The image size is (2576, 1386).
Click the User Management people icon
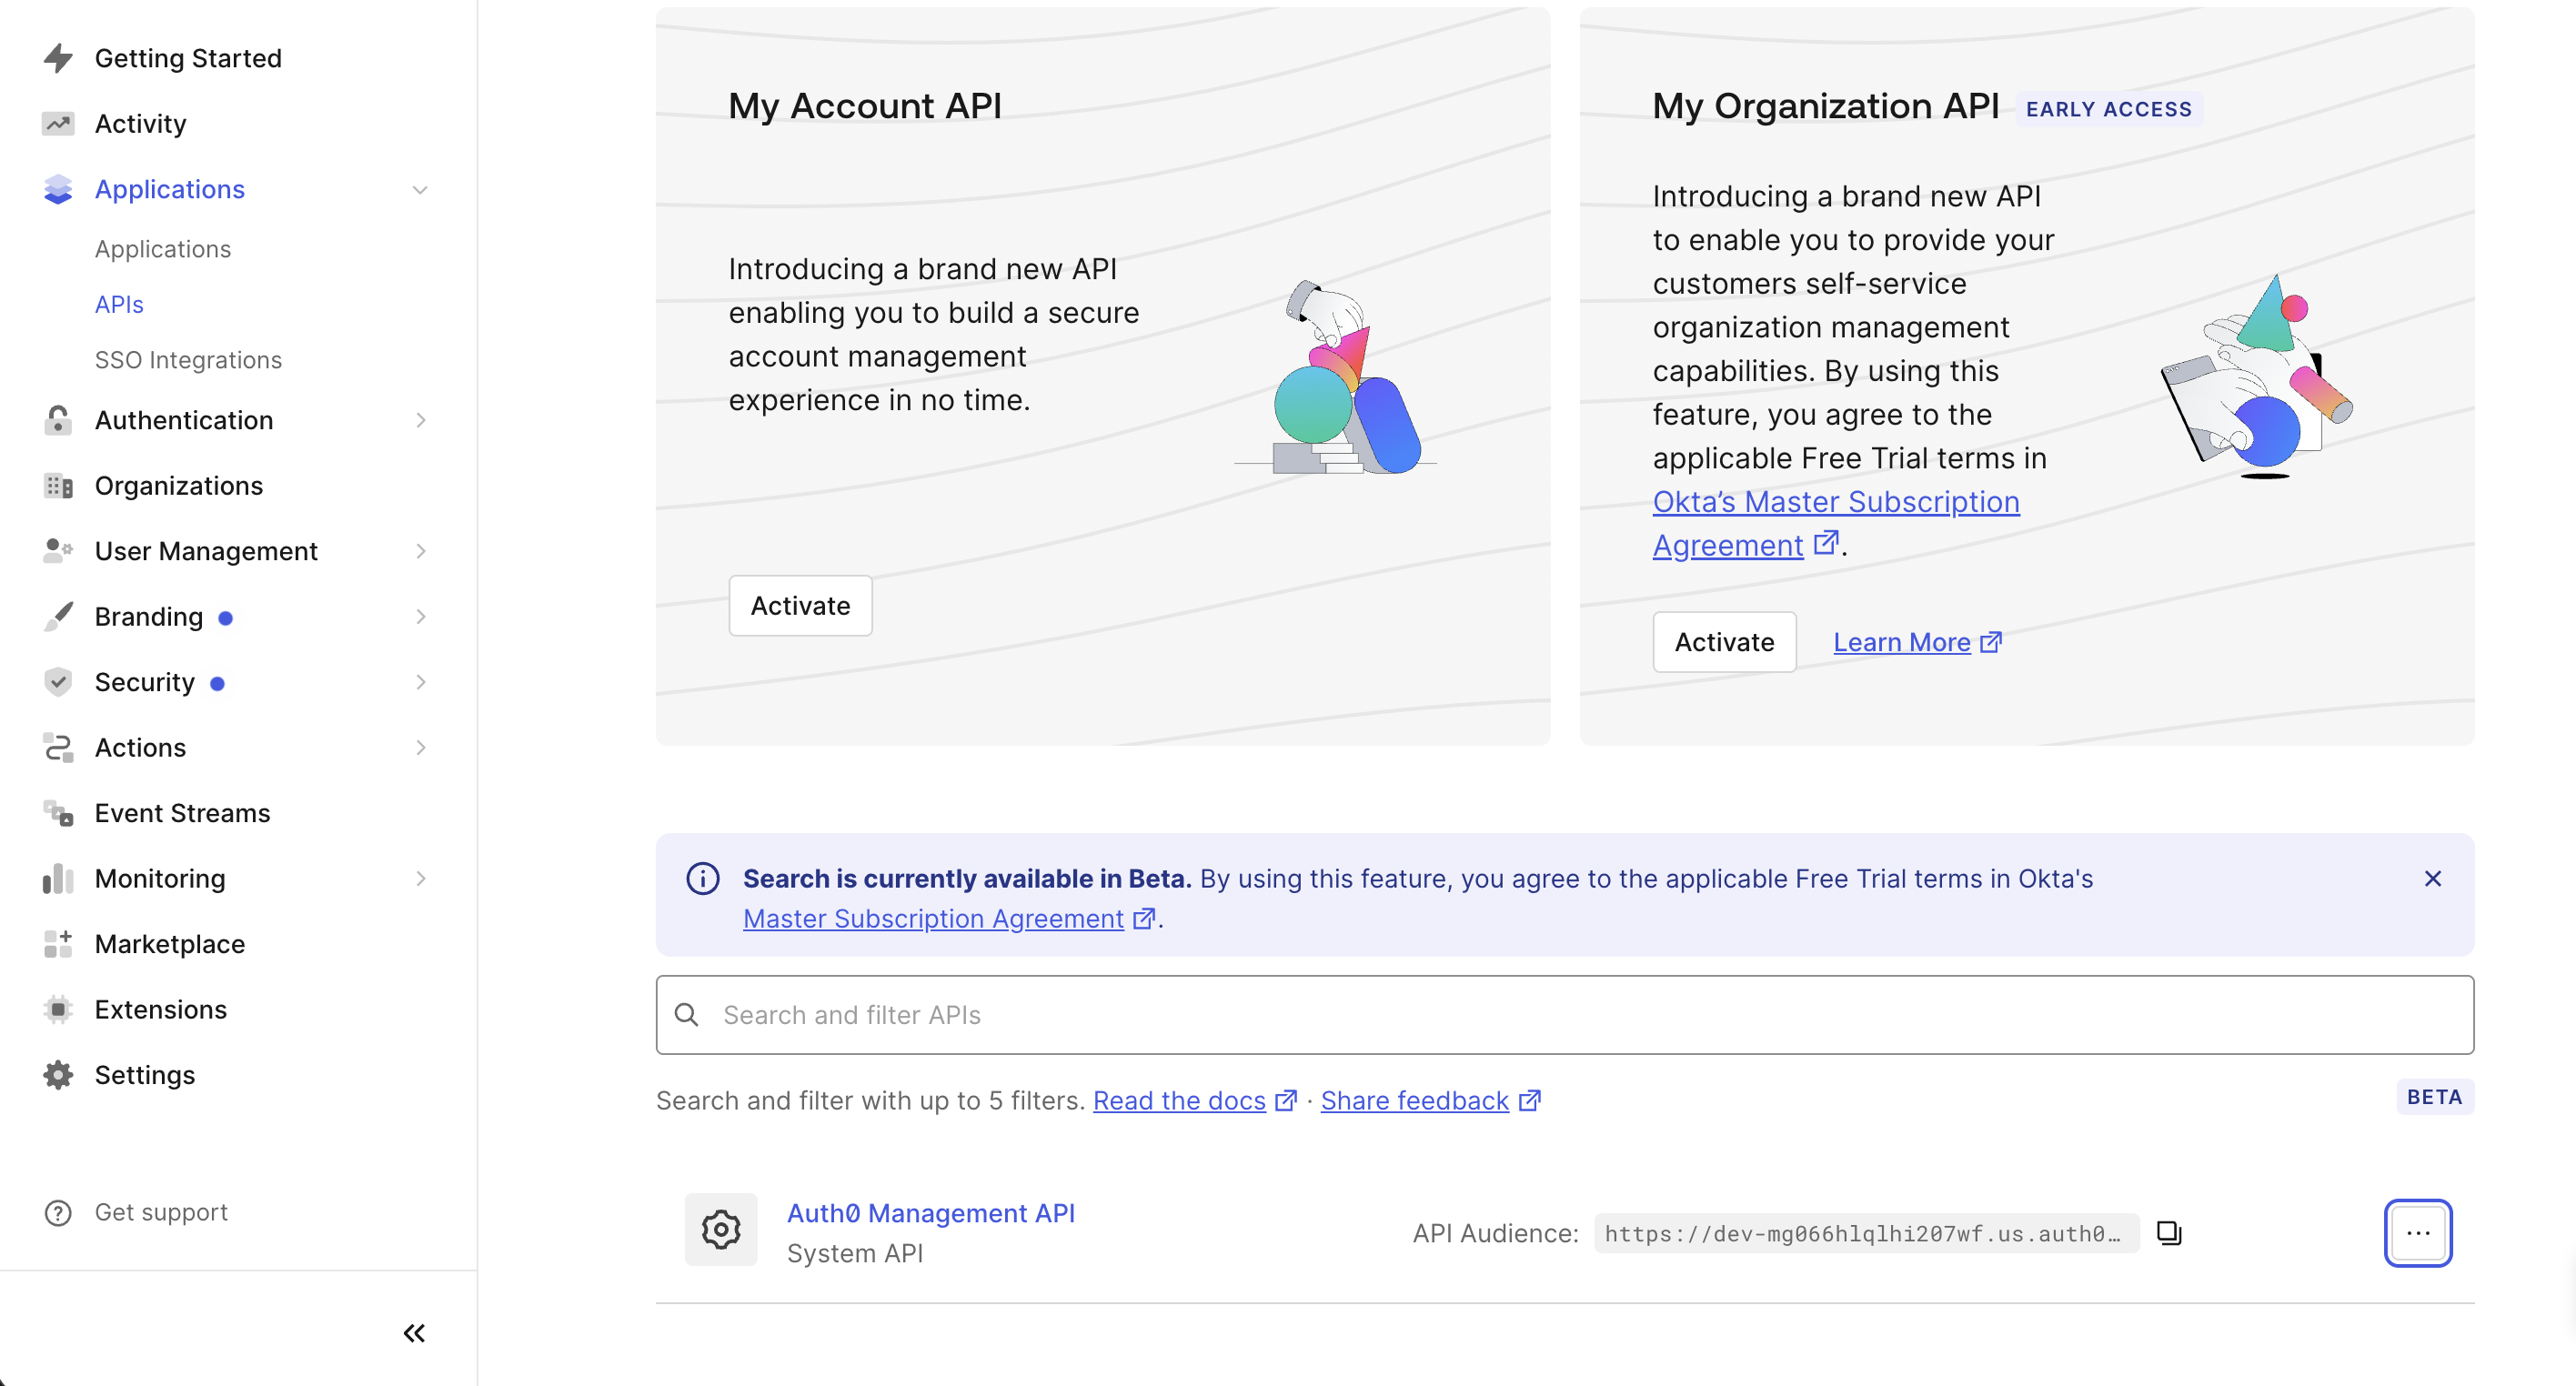coord(58,551)
